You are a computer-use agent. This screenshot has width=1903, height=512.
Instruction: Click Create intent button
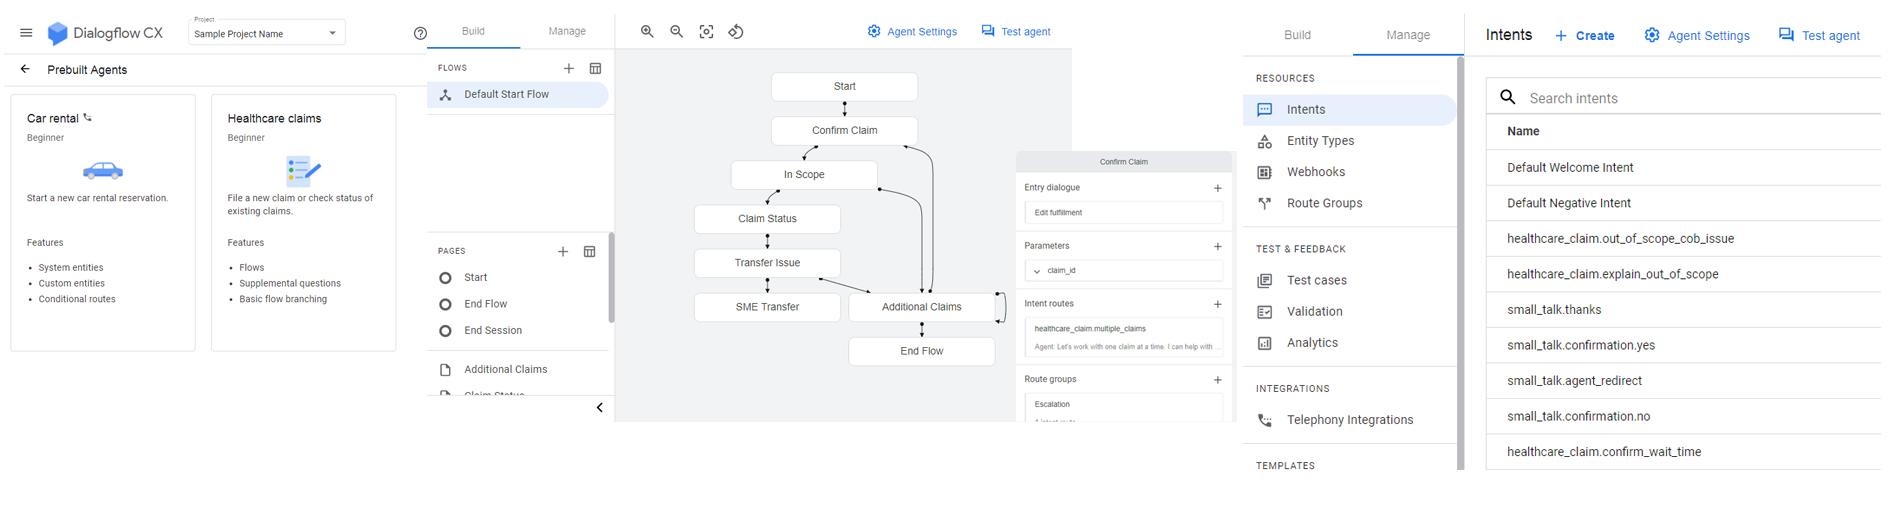pos(1584,35)
